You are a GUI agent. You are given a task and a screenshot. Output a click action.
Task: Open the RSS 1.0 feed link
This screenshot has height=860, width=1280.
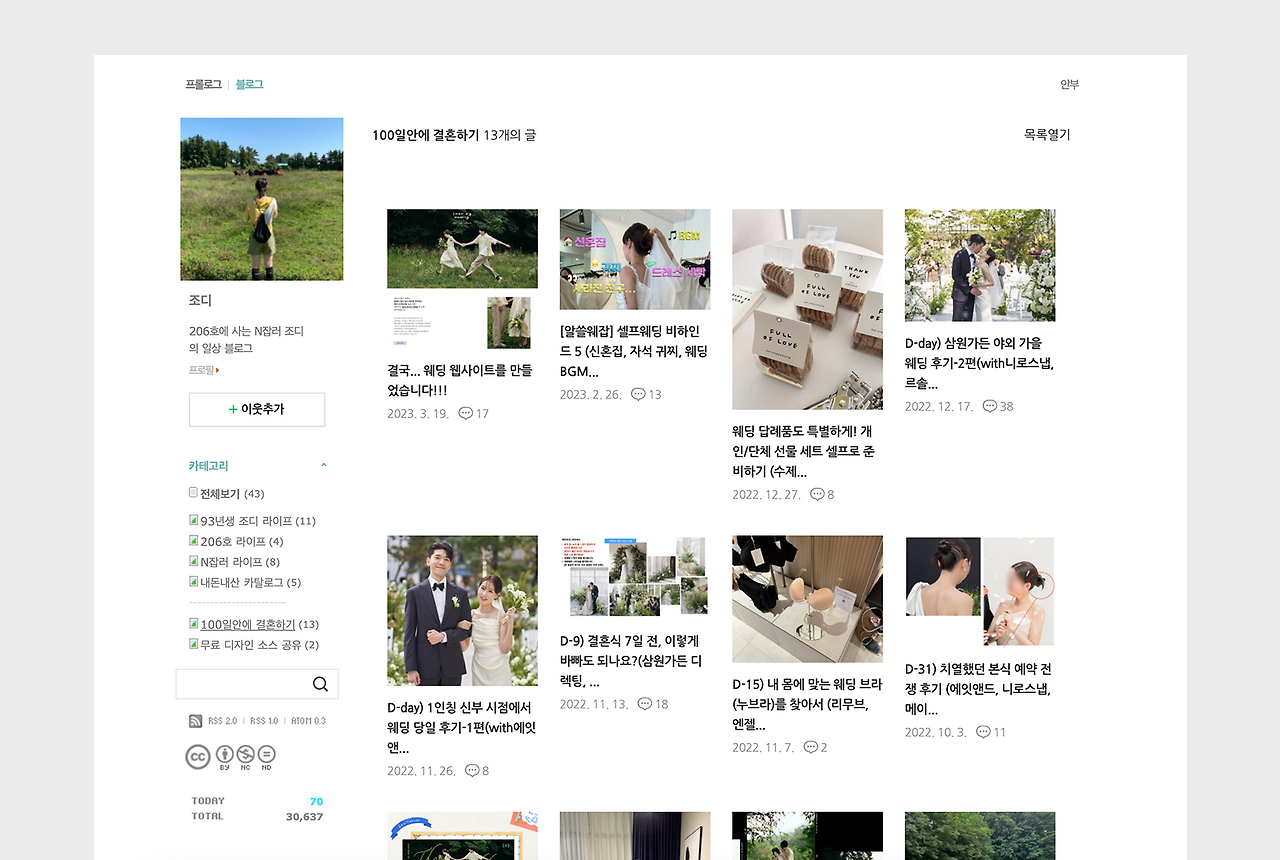tap(264, 721)
